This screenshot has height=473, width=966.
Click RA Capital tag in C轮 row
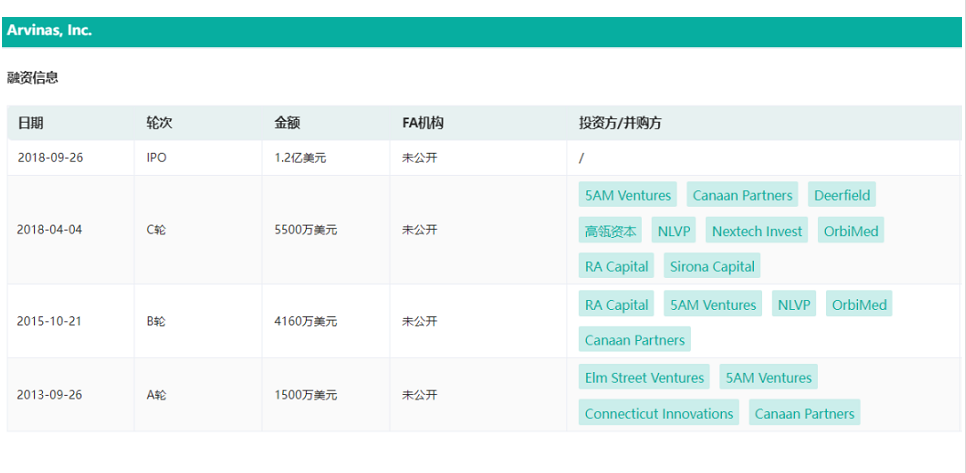616,266
